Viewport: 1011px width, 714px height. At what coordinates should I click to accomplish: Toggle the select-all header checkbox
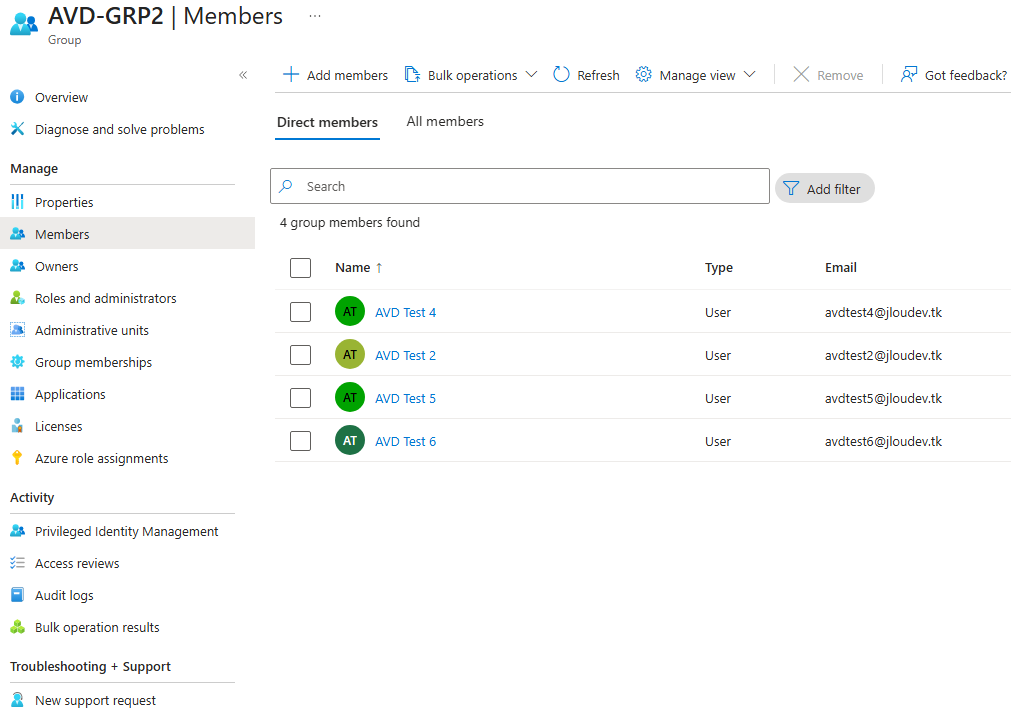pos(300,267)
